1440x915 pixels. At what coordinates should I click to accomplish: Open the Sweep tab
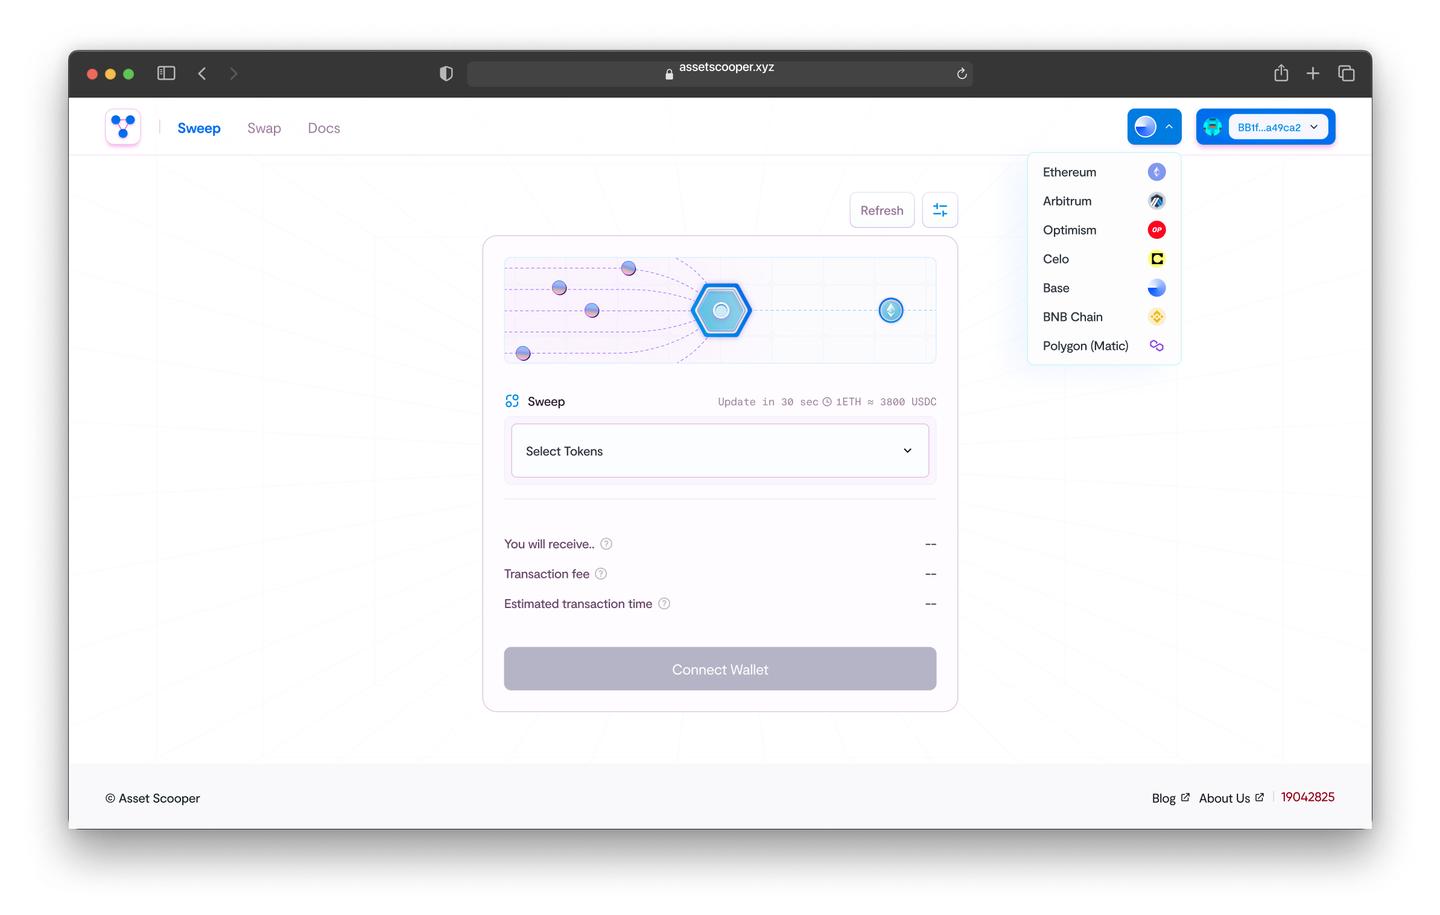[199, 128]
